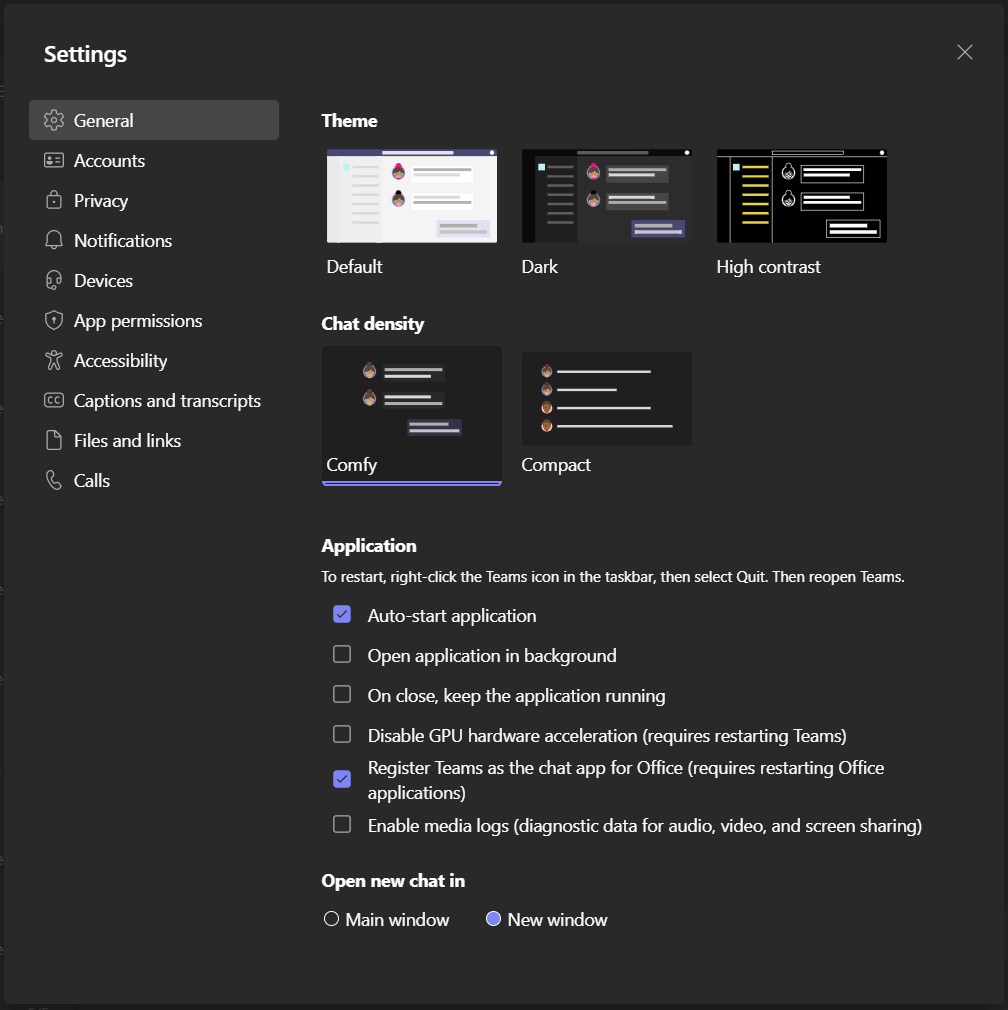This screenshot has width=1008, height=1010.
Task: Check Disable GPU hardware acceleration
Action: click(342, 733)
